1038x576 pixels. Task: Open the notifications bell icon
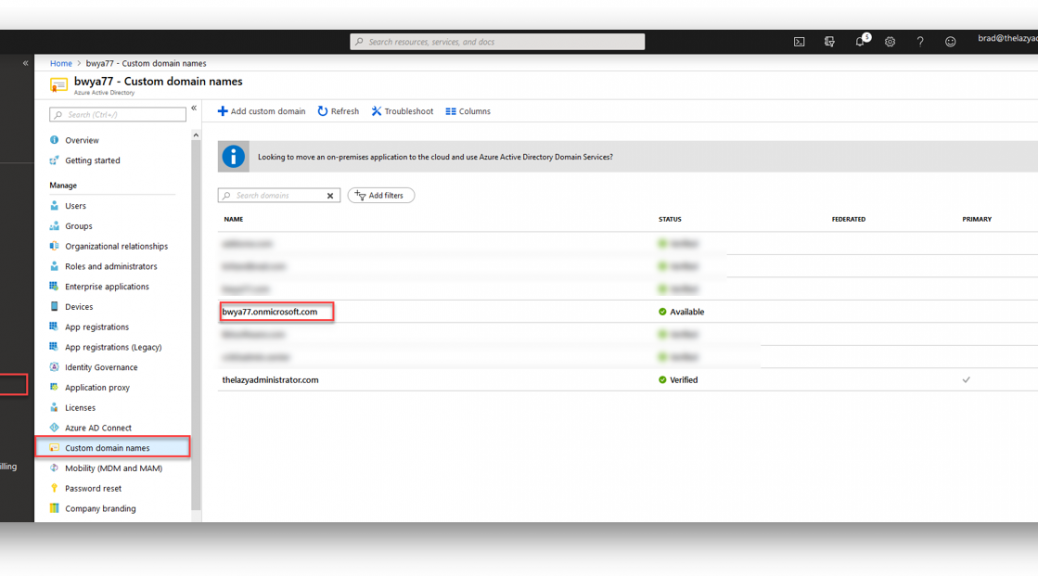point(860,42)
